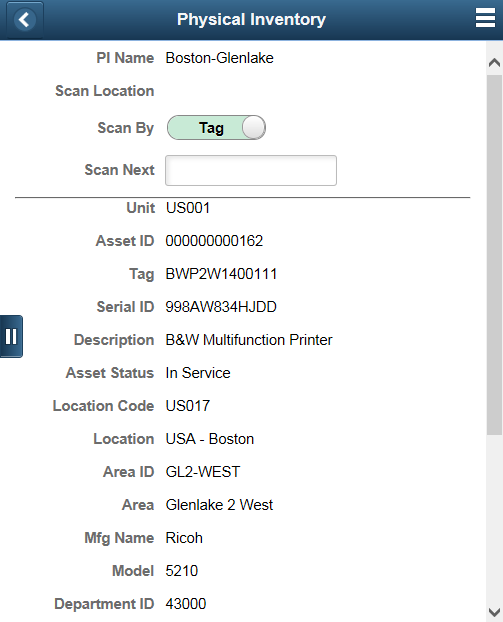
Task: Go back using the header arrow
Action: tap(25, 19)
